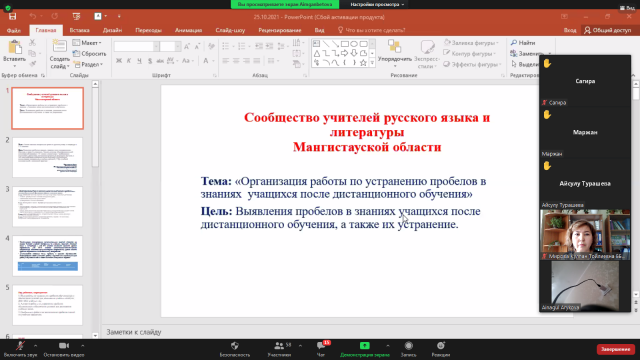Decrease font size with the smaller A icon
Image resolution: width=640 pixels, height=360 pixels.
point(198,47)
